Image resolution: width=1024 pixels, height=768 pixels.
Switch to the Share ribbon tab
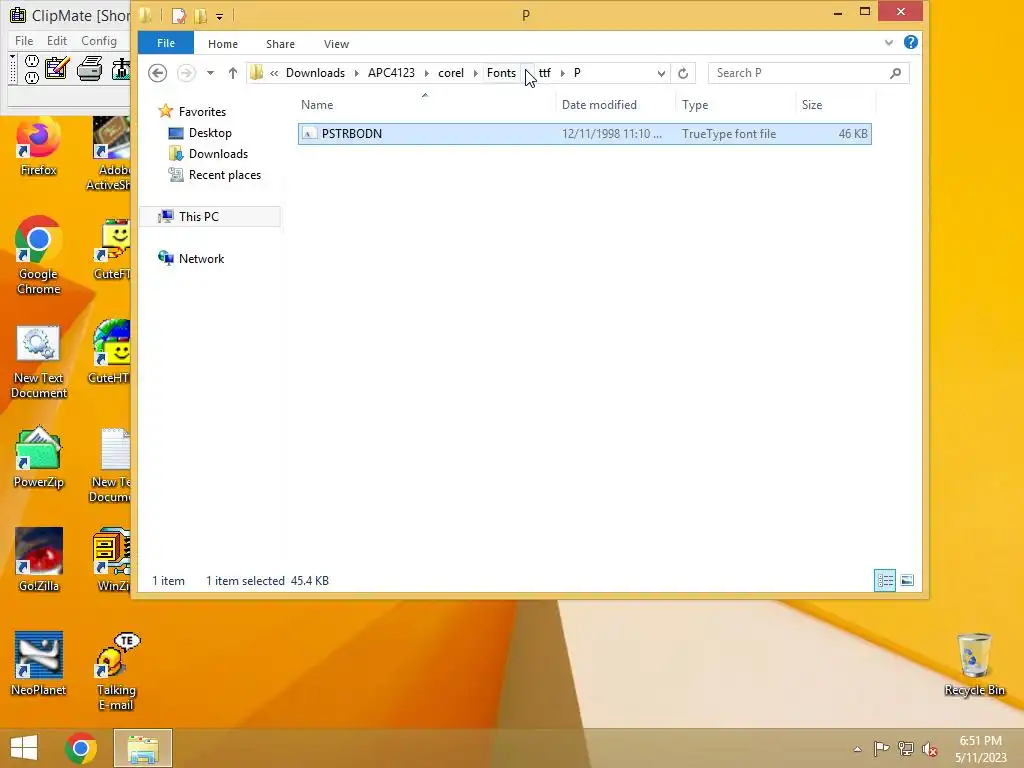[280, 44]
